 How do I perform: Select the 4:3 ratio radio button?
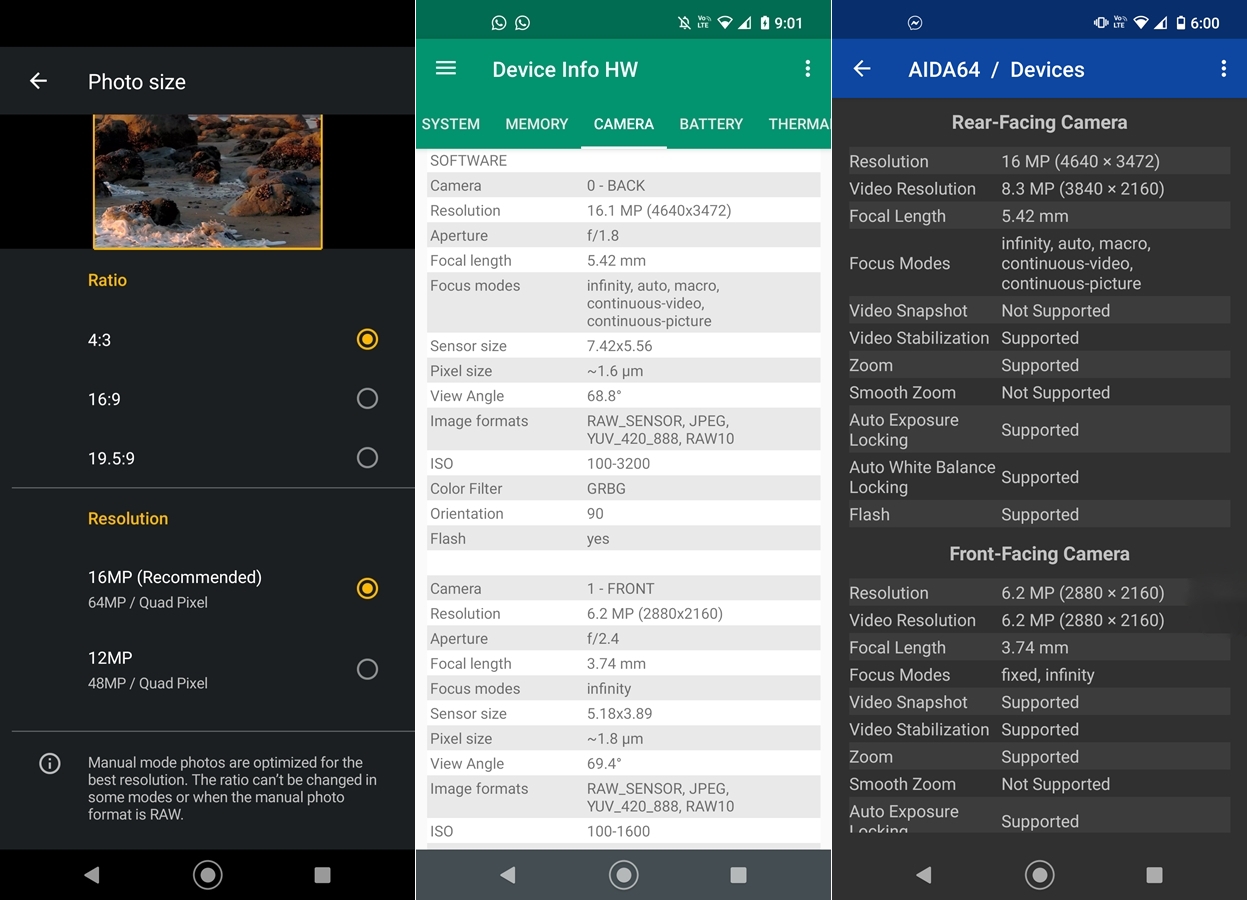367,340
